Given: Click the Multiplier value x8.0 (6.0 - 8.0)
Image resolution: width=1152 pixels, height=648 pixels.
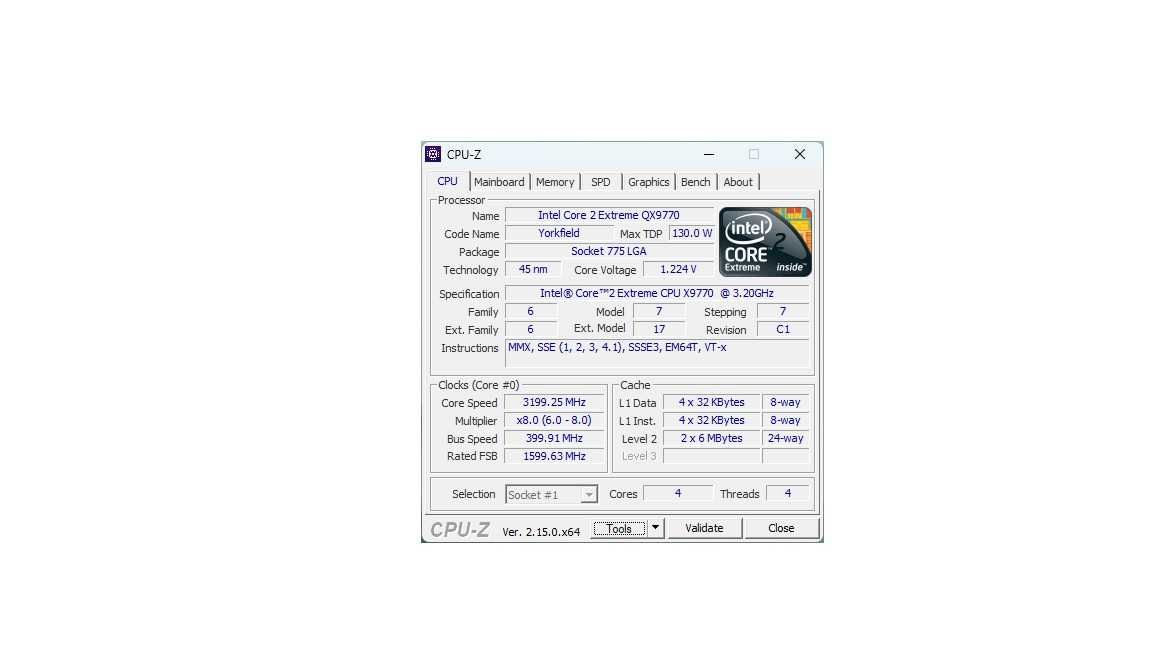Looking at the screenshot, I should pyautogui.click(x=554, y=420).
